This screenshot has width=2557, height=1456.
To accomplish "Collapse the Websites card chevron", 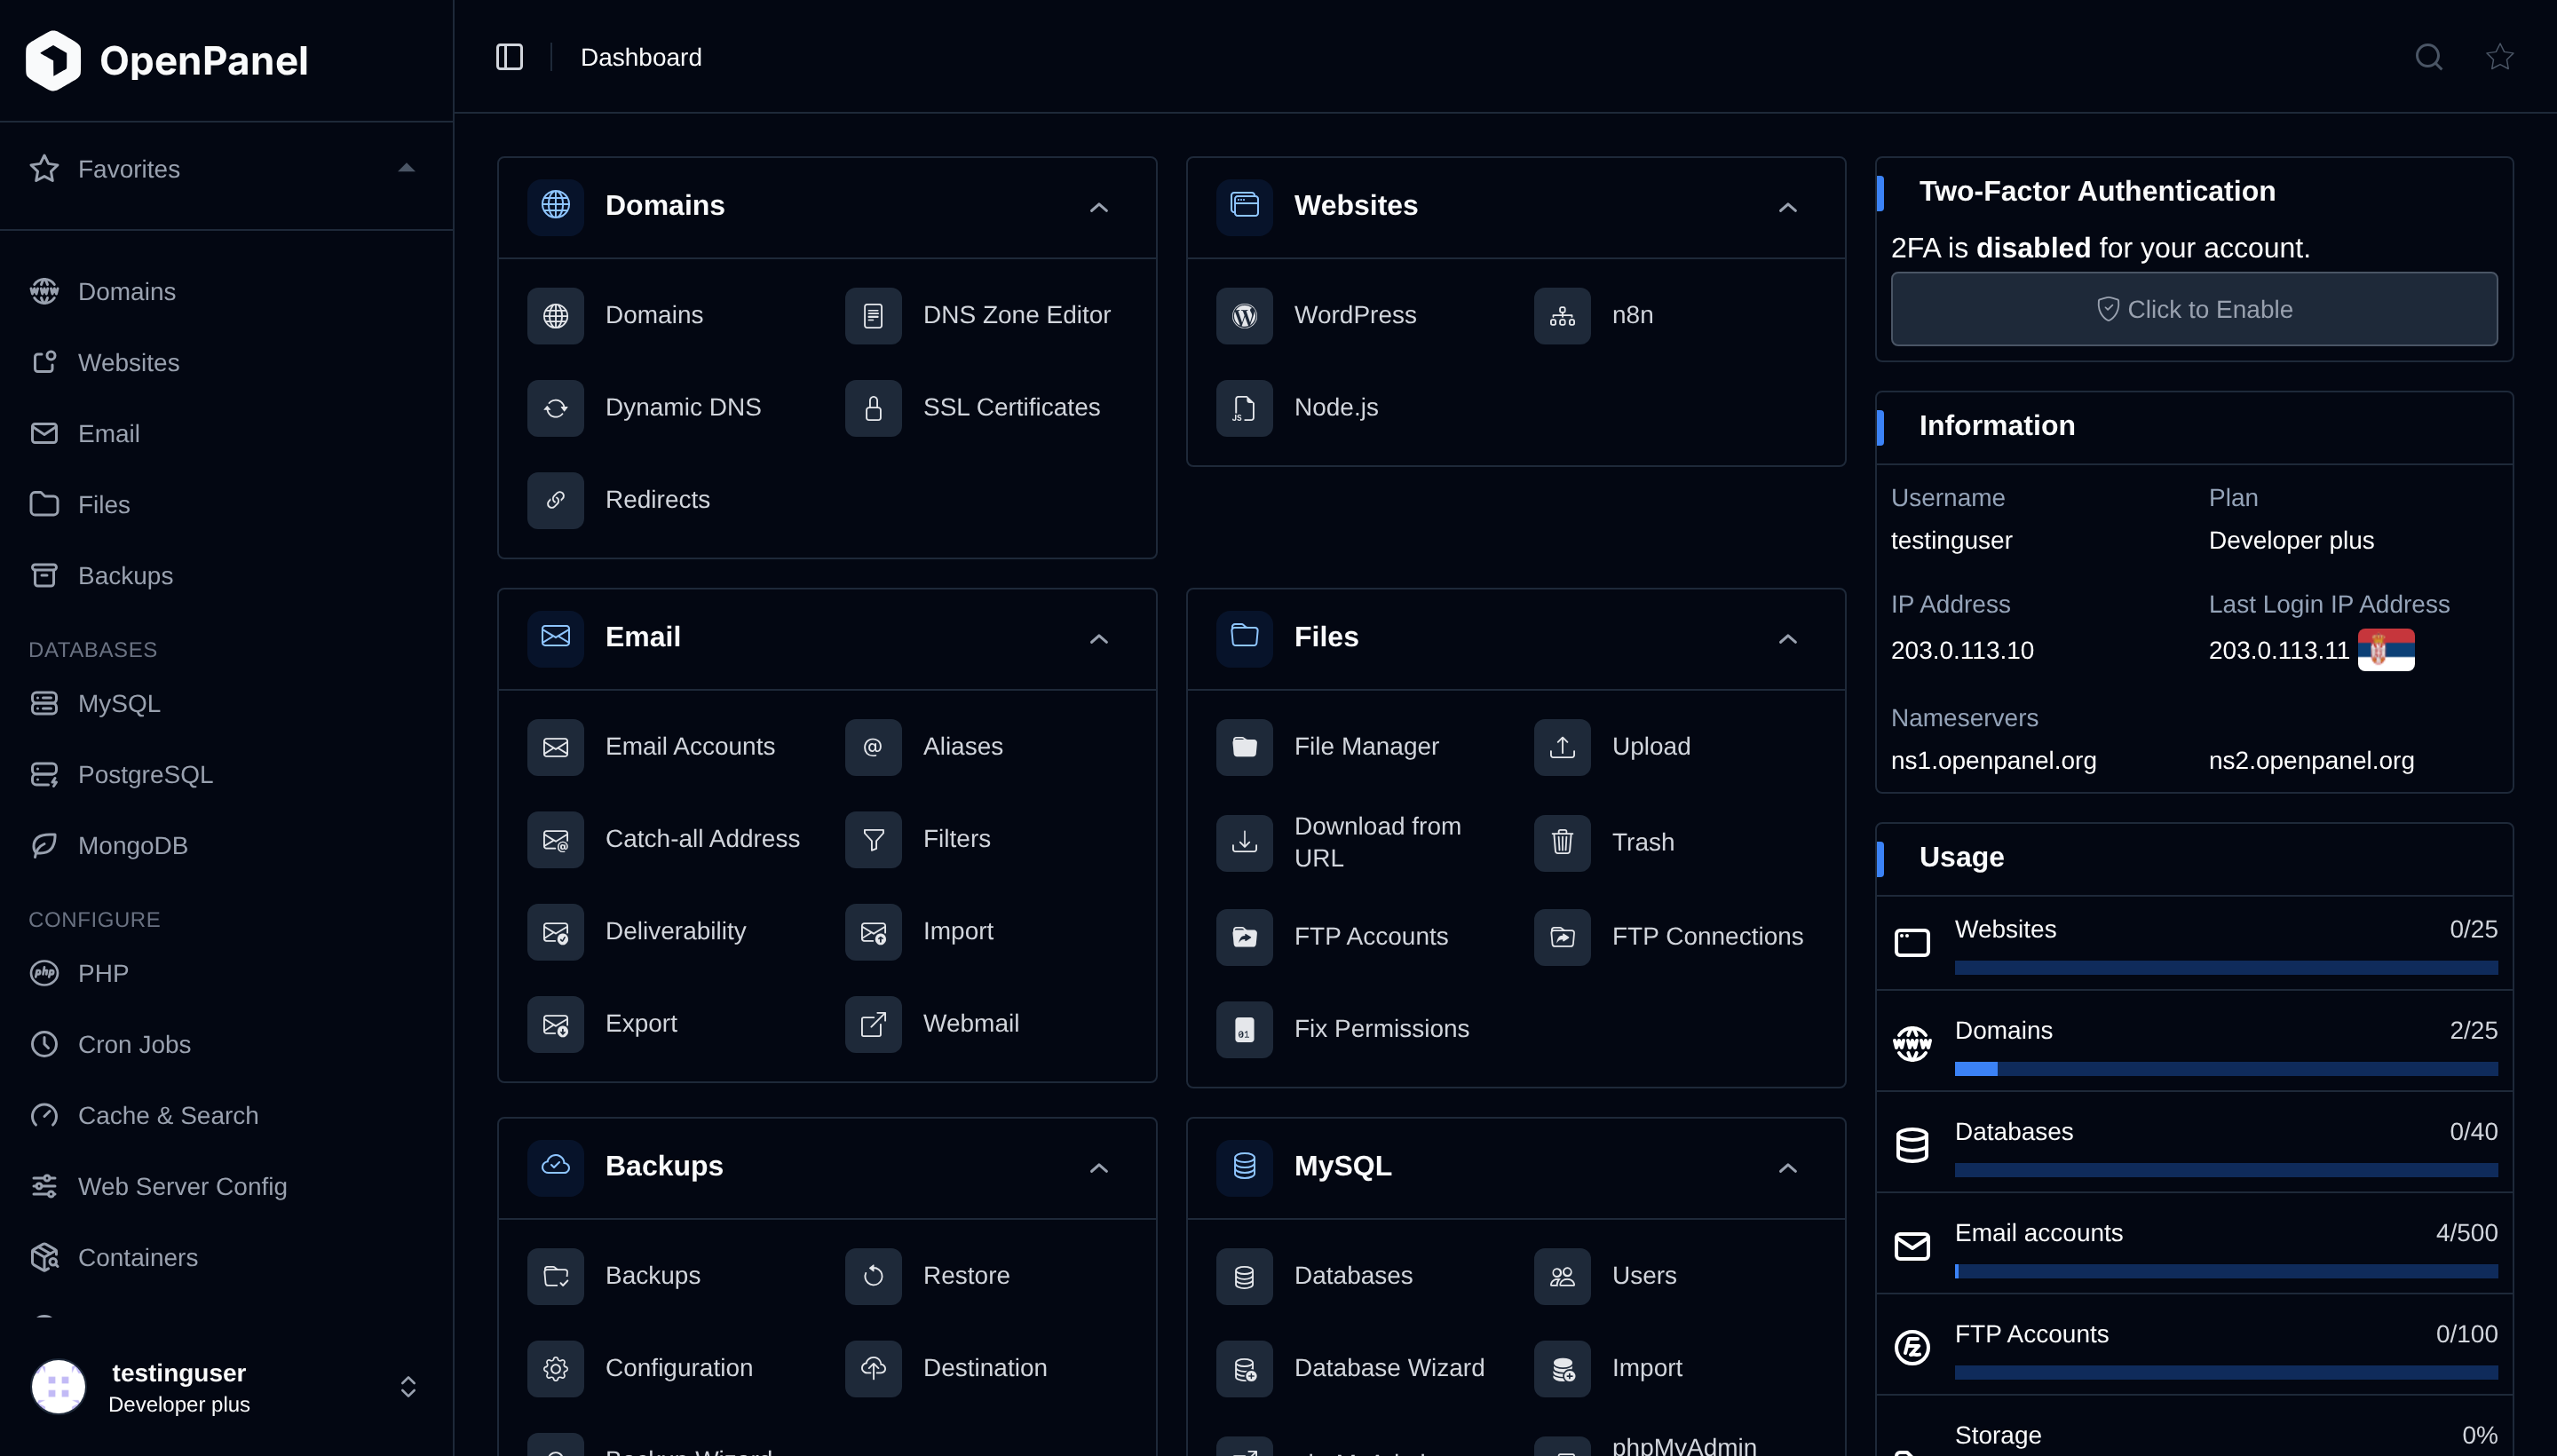I will coord(1787,207).
